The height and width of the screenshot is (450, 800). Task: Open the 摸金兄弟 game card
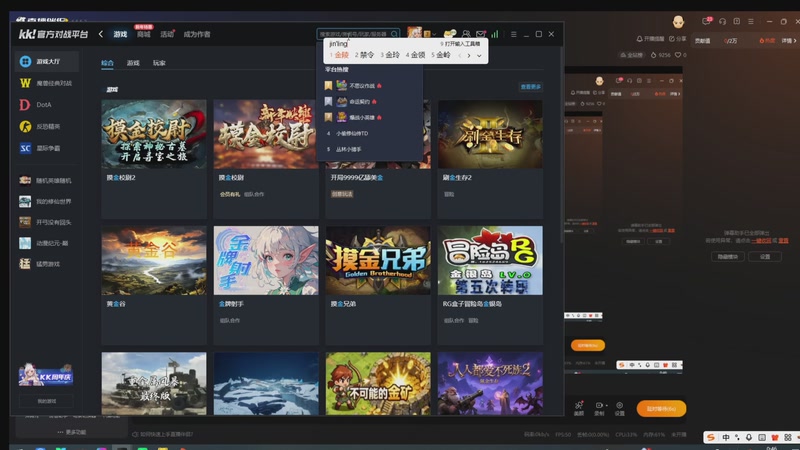pos(378,285)
